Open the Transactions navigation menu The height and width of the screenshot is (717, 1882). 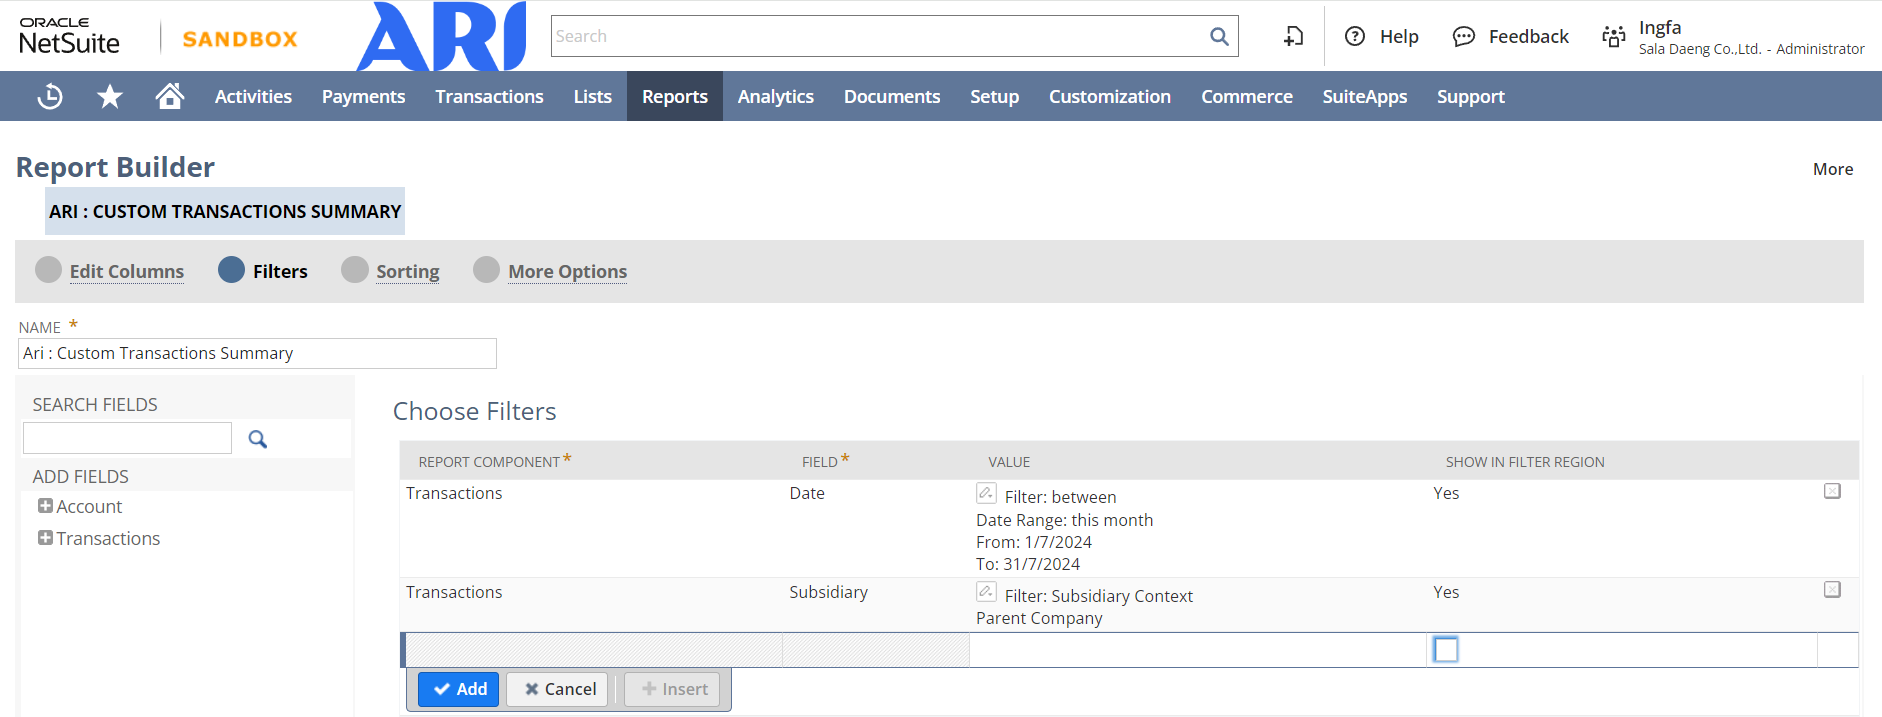point(489,97)
